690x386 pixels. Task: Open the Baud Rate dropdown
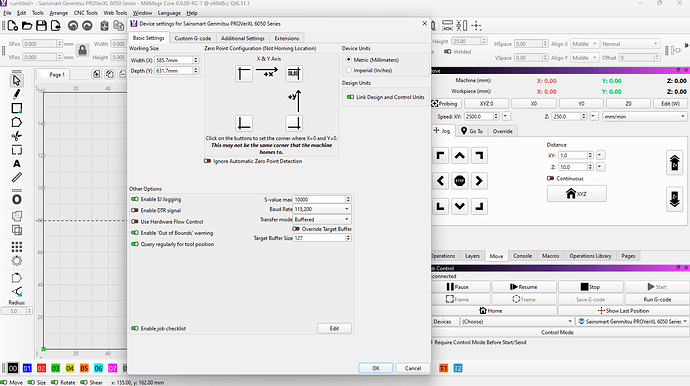click(322, 209)
